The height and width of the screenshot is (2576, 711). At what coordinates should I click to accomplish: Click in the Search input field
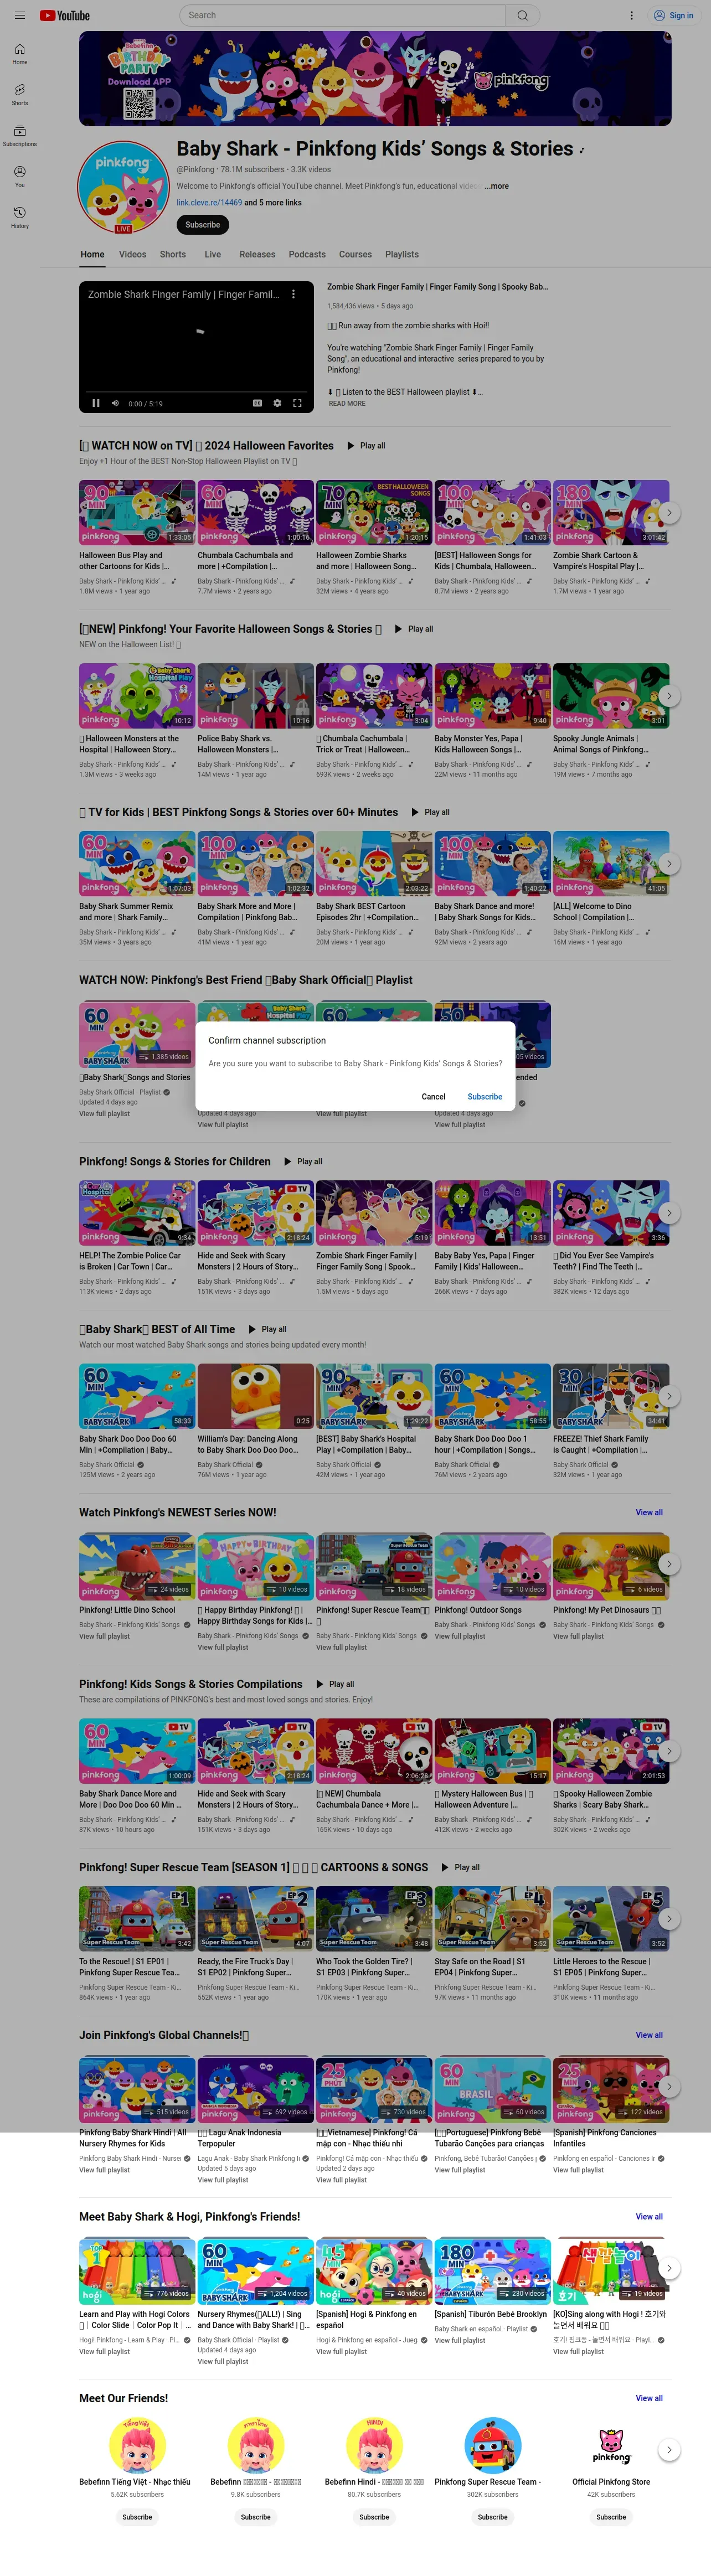tap(343, 15)
